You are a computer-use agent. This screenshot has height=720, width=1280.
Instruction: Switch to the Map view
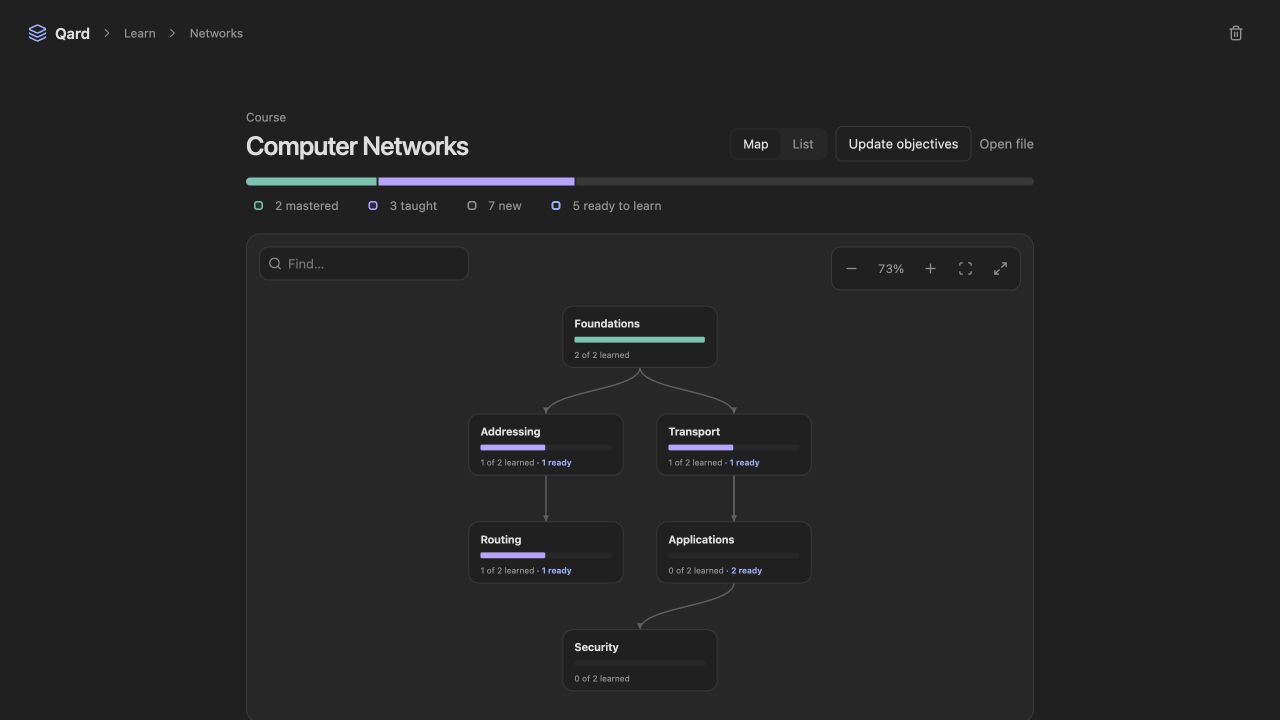[756, 144]
